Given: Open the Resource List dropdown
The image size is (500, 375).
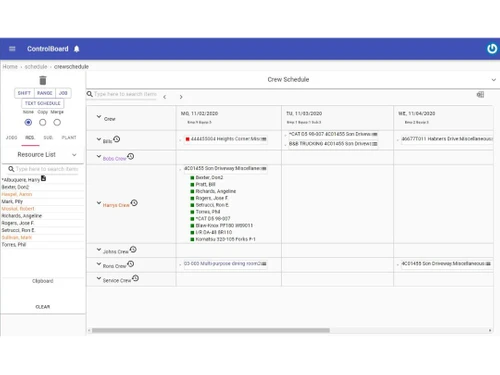Looking at the screenshot, I should click(43, 155).
